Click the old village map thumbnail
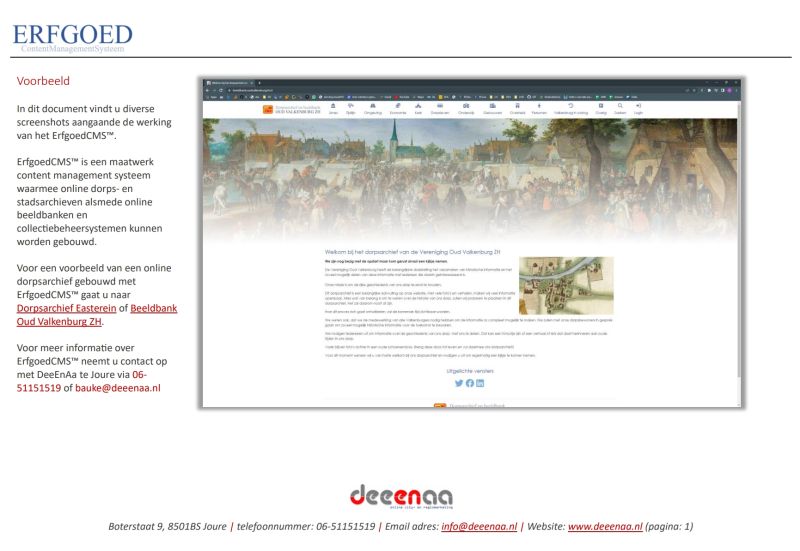This screenshot has height=551, width=800. [566, 285]
